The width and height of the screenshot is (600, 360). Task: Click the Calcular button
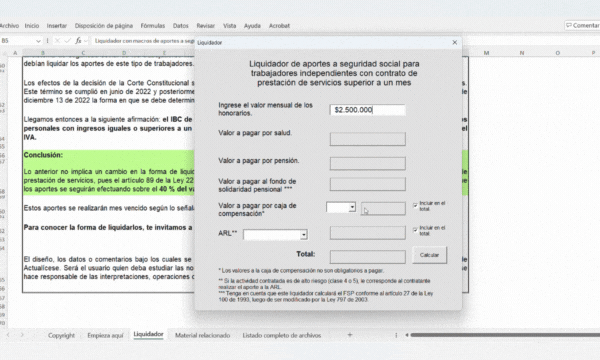coord(429,255)
